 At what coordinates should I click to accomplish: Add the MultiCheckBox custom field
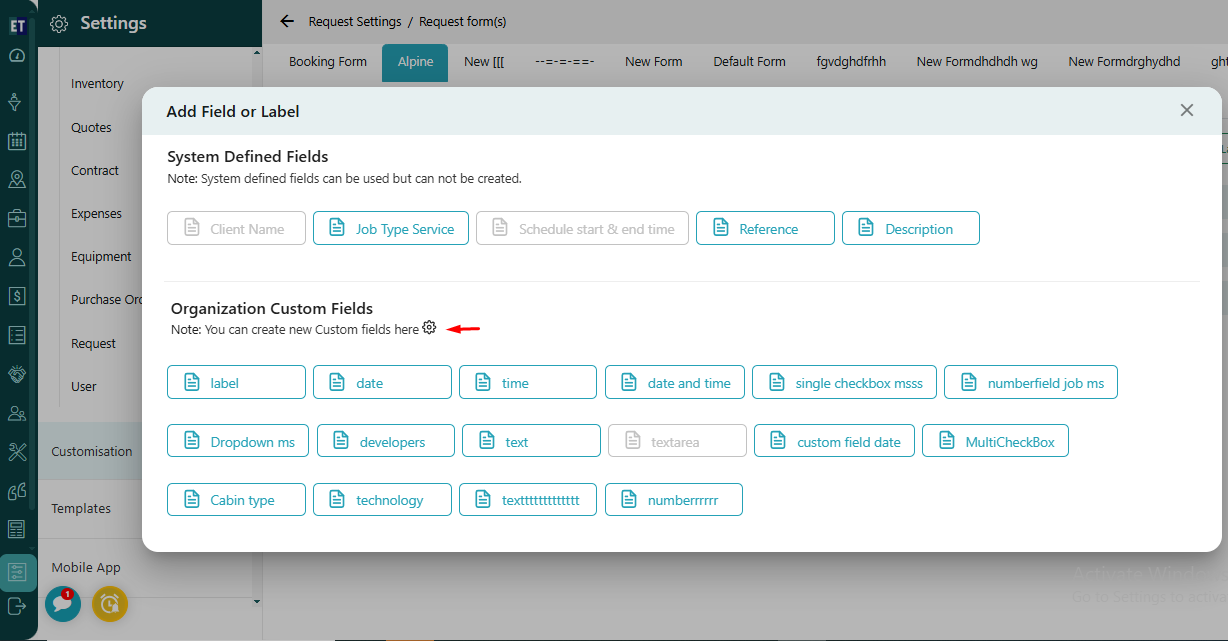click(995, 442)
